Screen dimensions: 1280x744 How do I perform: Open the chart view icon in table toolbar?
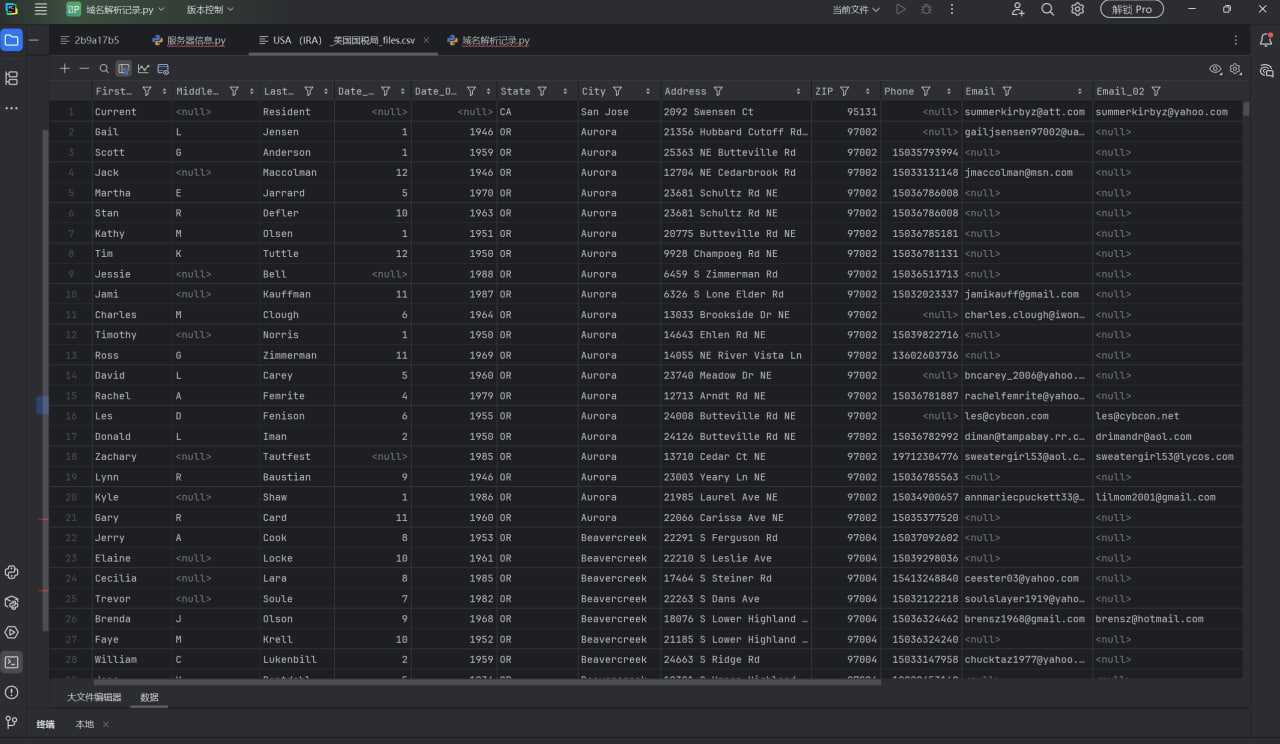144,69
